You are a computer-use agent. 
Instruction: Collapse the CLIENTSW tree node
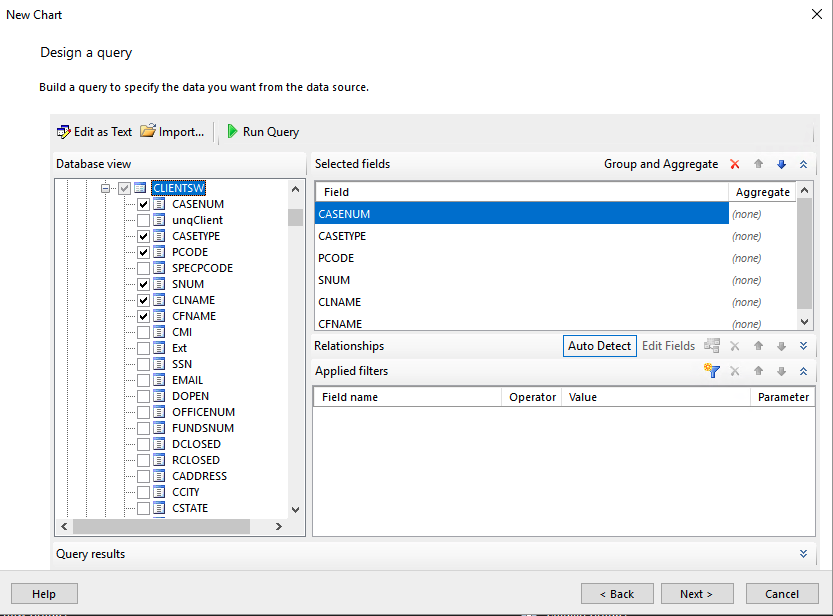[x=106, y=188]
